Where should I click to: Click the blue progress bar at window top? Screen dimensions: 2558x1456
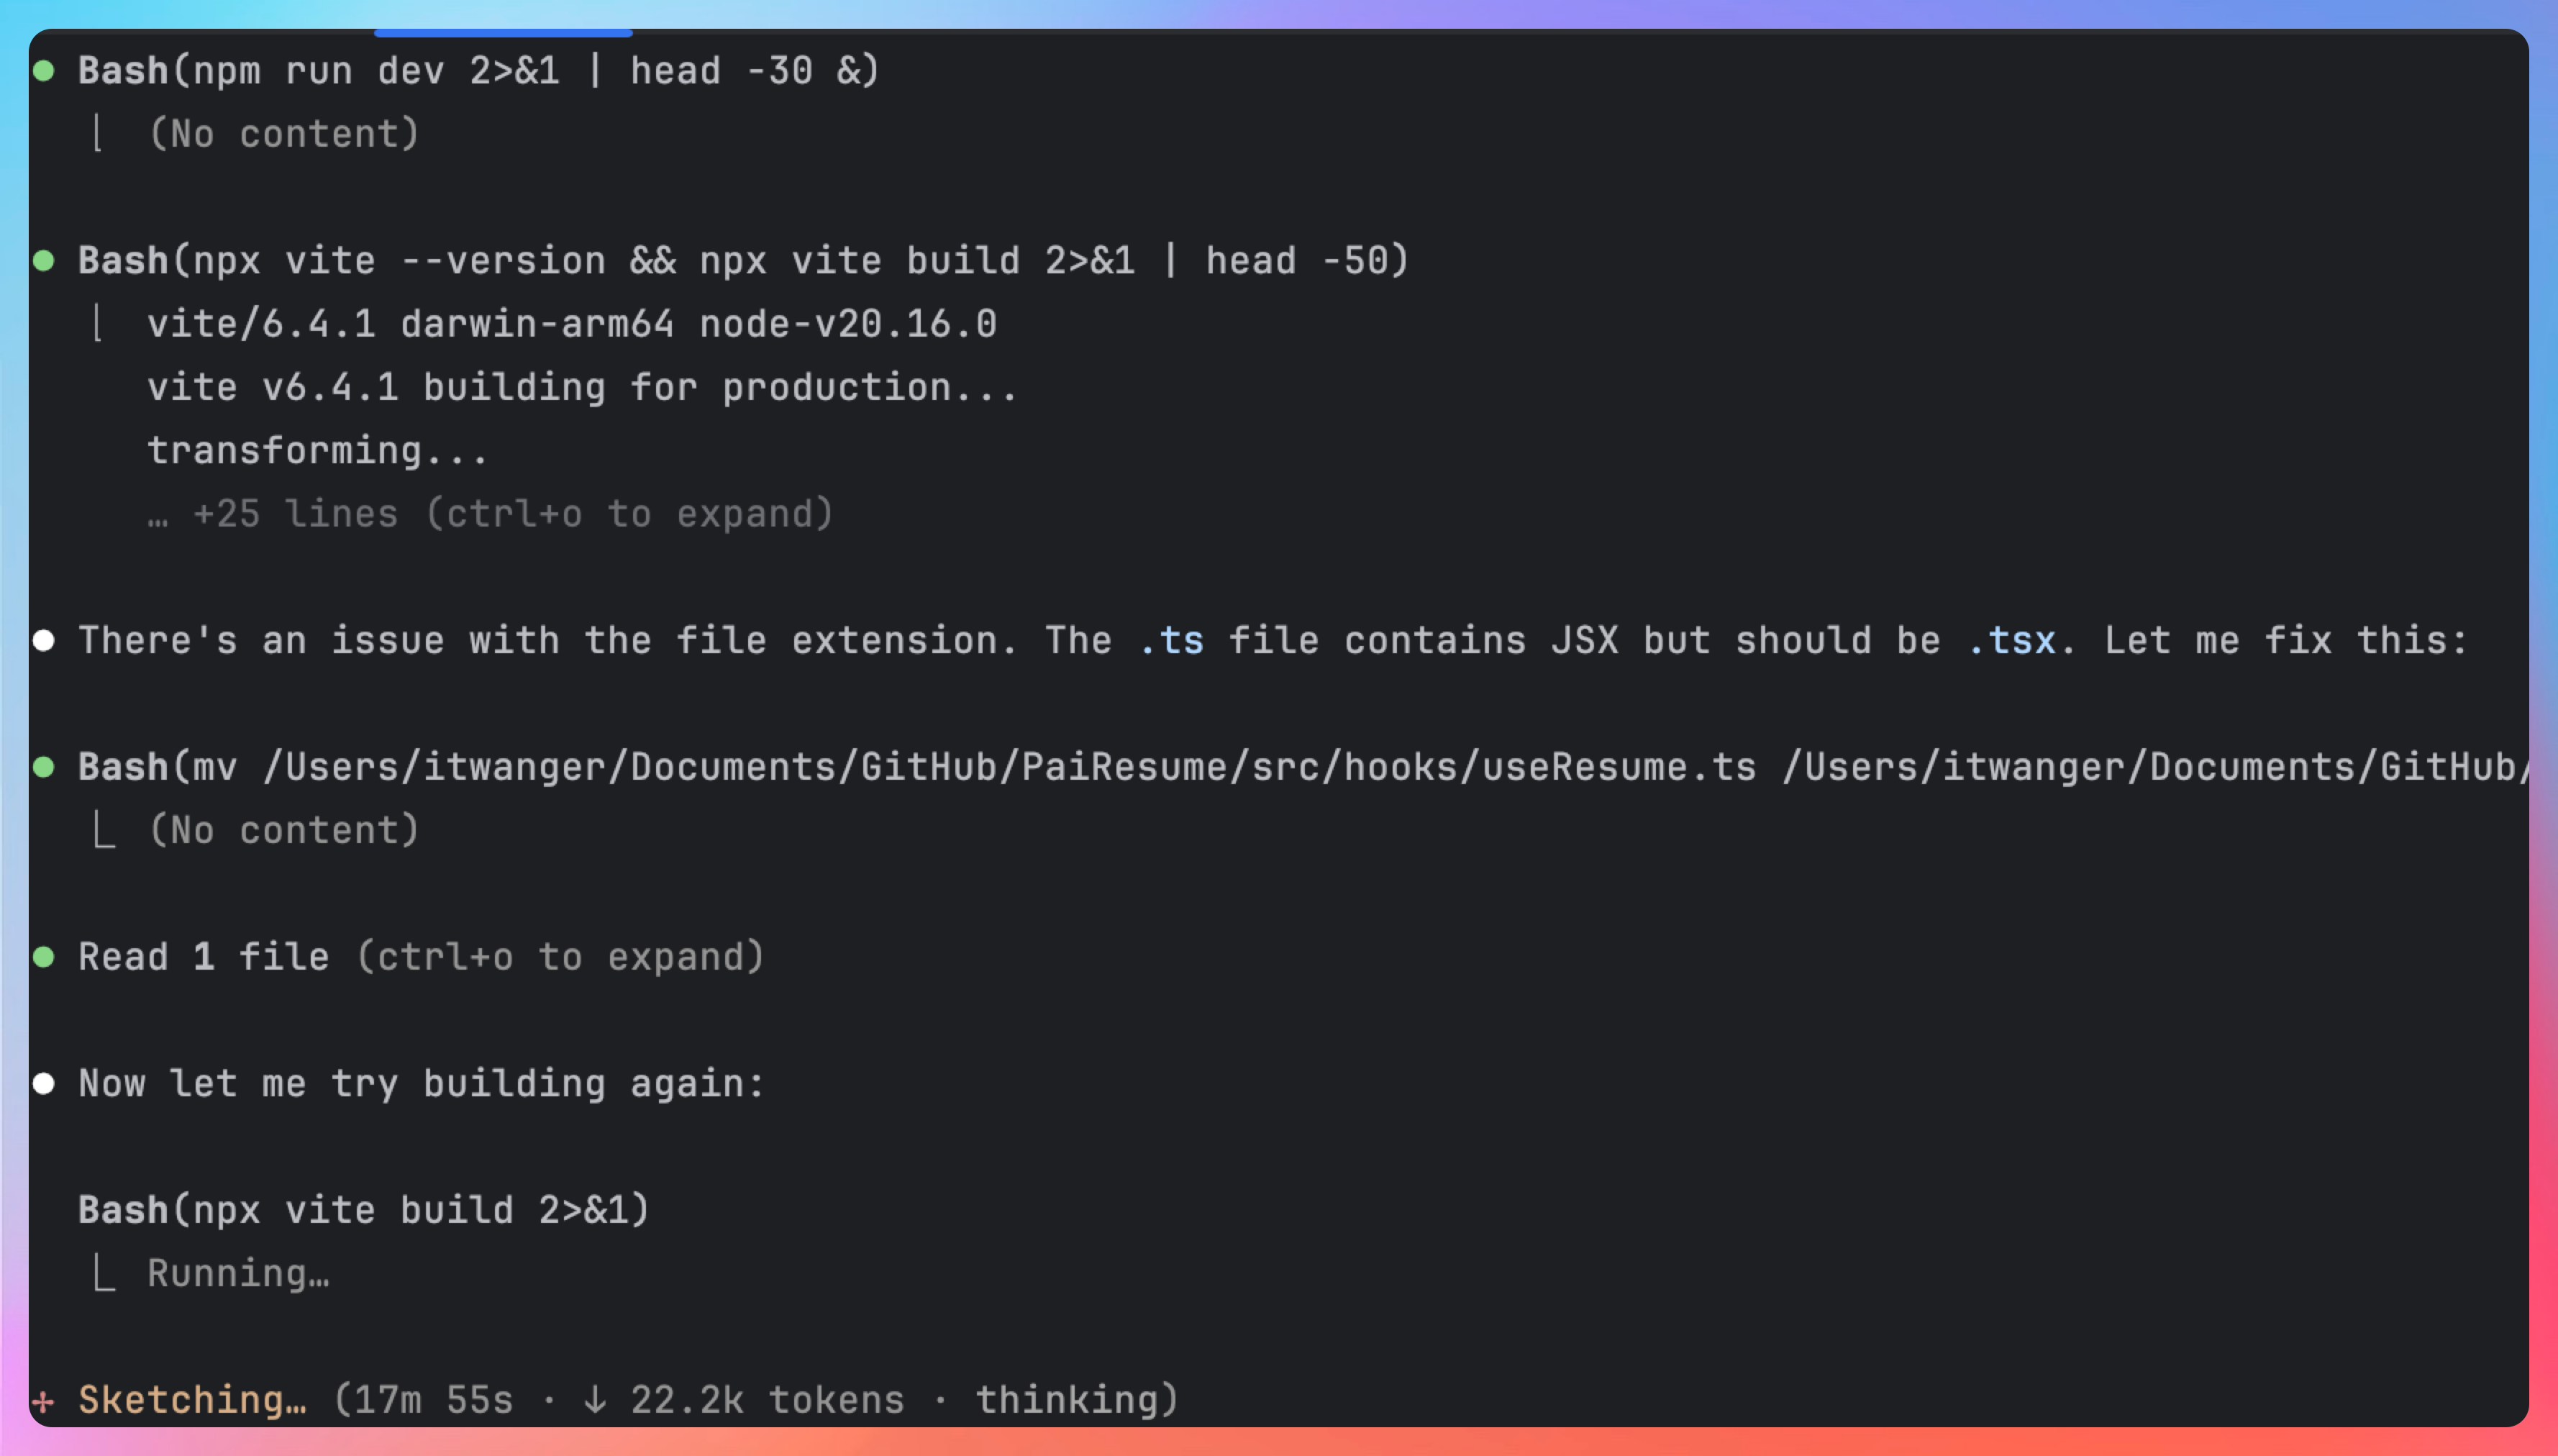(503, 33)
